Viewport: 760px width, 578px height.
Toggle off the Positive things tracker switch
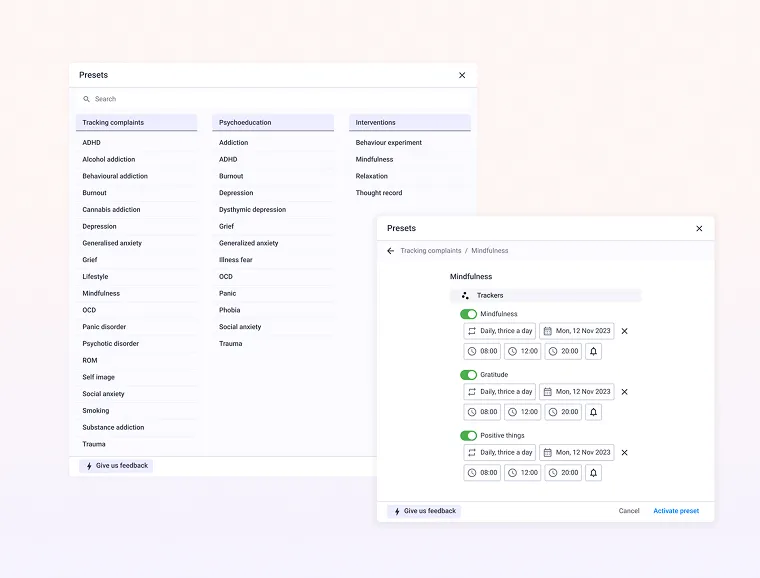pyautogui.click(x=468, y=436)
